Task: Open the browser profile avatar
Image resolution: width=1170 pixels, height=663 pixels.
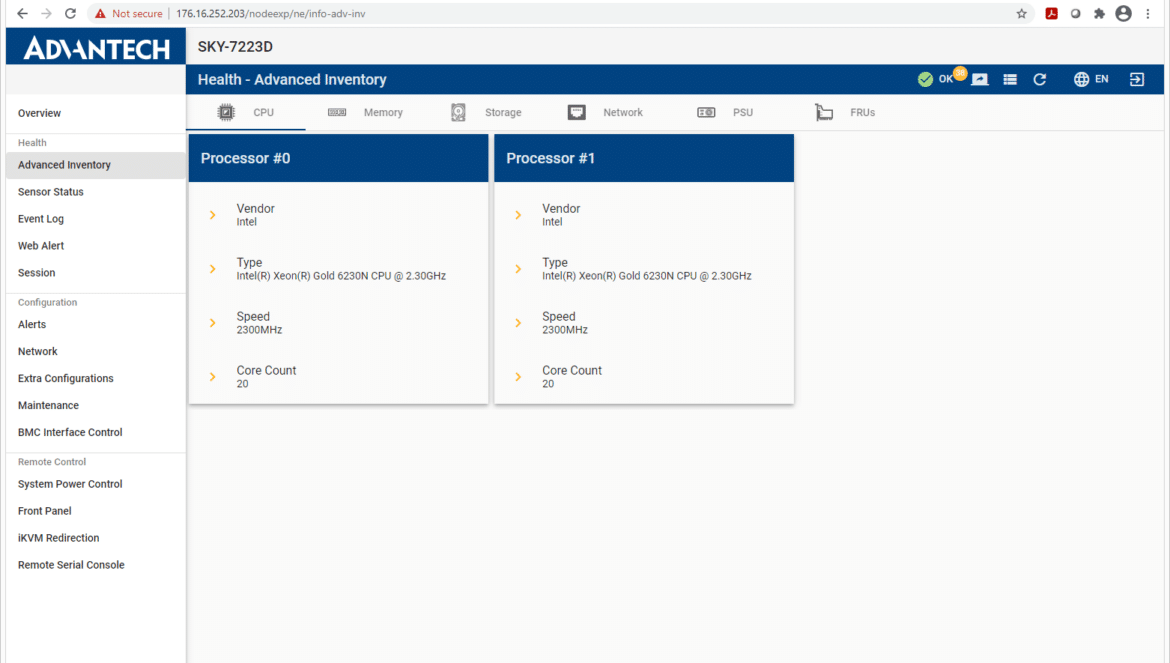Action: click(1123, 13)
